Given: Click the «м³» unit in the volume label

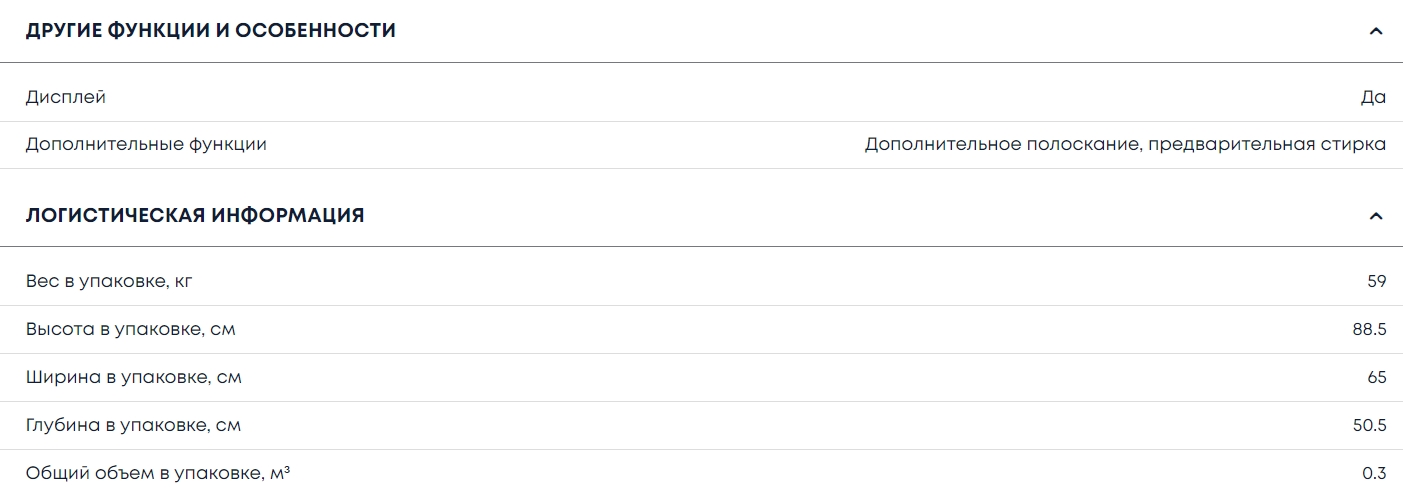Looking at the screenshot, I should (x=280, y=473).
